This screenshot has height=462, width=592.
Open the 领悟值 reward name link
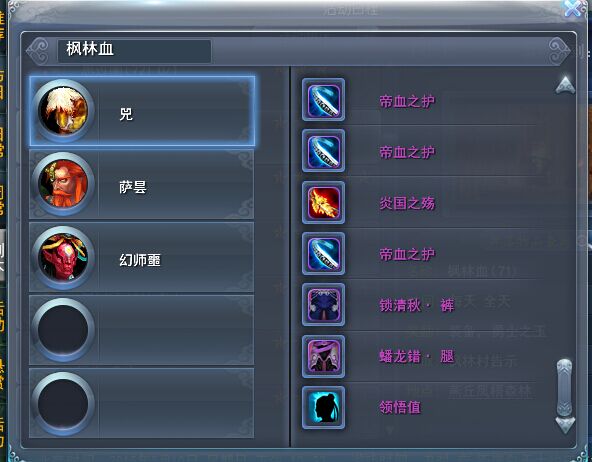400,407
